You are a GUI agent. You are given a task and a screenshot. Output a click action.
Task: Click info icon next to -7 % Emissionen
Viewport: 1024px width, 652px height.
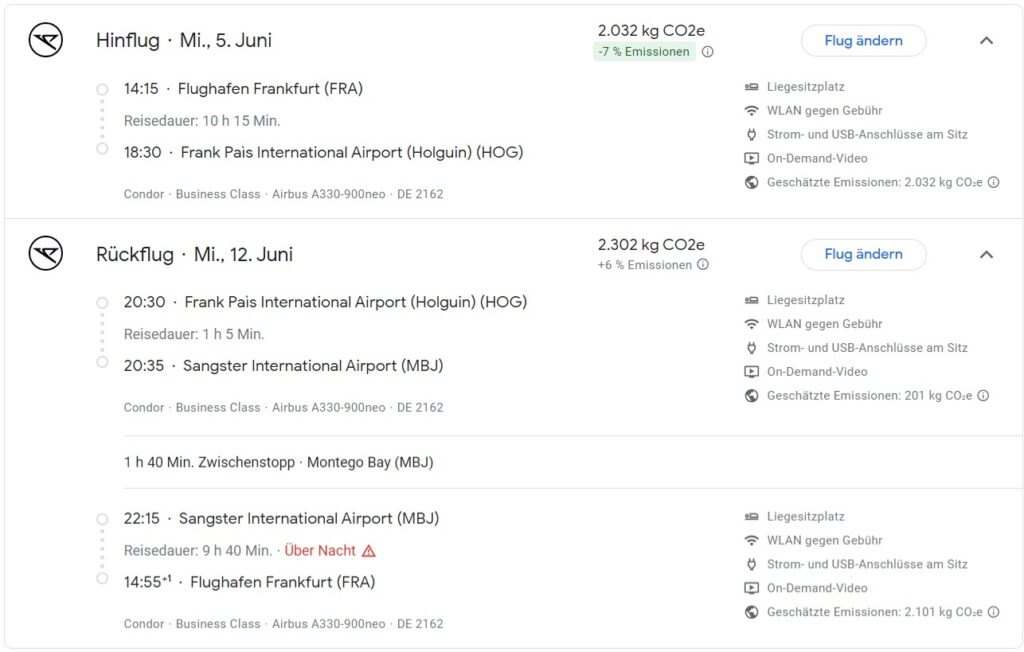point(707,52)
